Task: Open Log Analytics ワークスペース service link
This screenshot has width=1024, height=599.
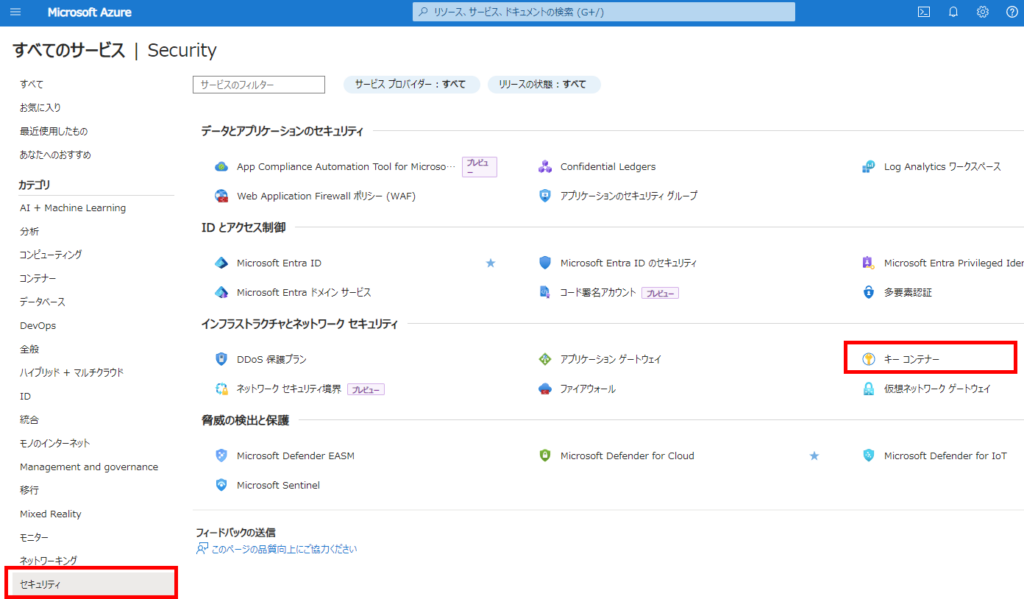Action: [942, 167]
